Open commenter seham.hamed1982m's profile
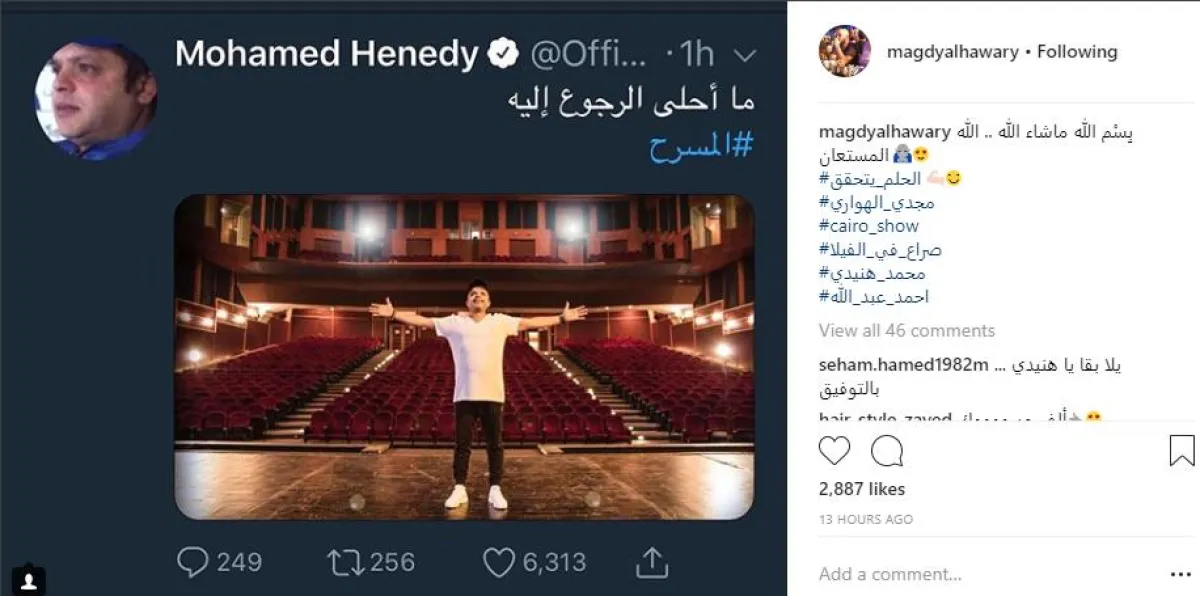This screenshot has height=596, width=1200. 903,365
